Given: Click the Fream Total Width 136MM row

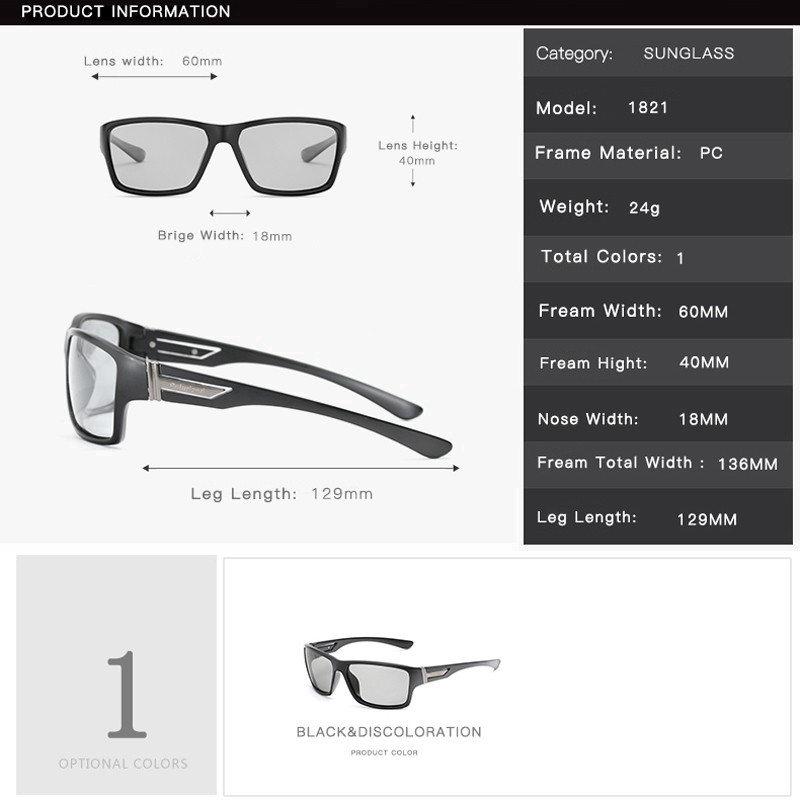Looking at the screenshot, I should [x=658, y=465].
